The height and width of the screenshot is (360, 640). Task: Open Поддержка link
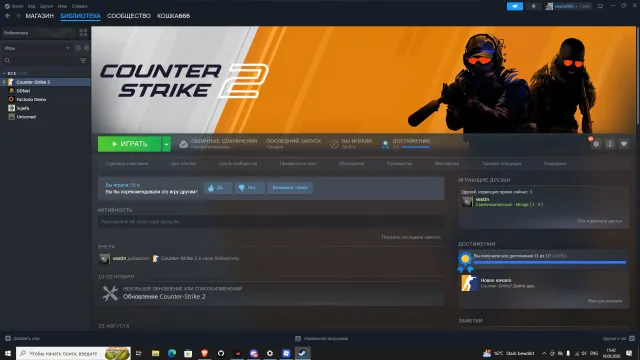click(555, 164)
